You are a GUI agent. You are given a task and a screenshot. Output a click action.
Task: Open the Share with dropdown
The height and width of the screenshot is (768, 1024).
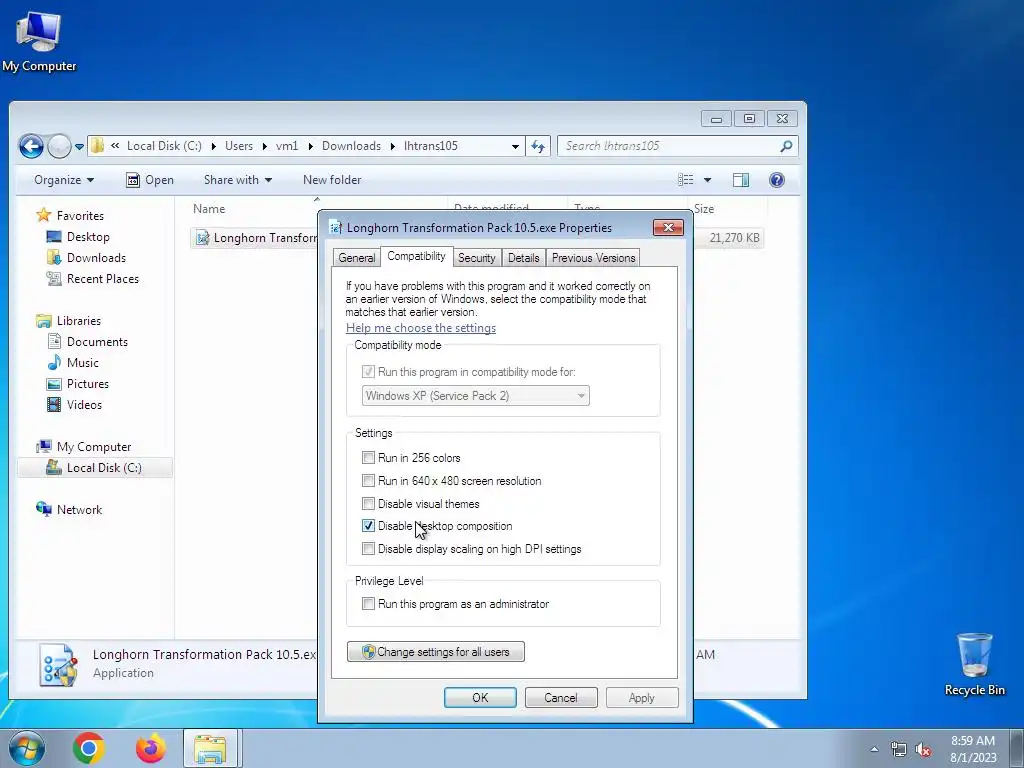click(238, 180)
